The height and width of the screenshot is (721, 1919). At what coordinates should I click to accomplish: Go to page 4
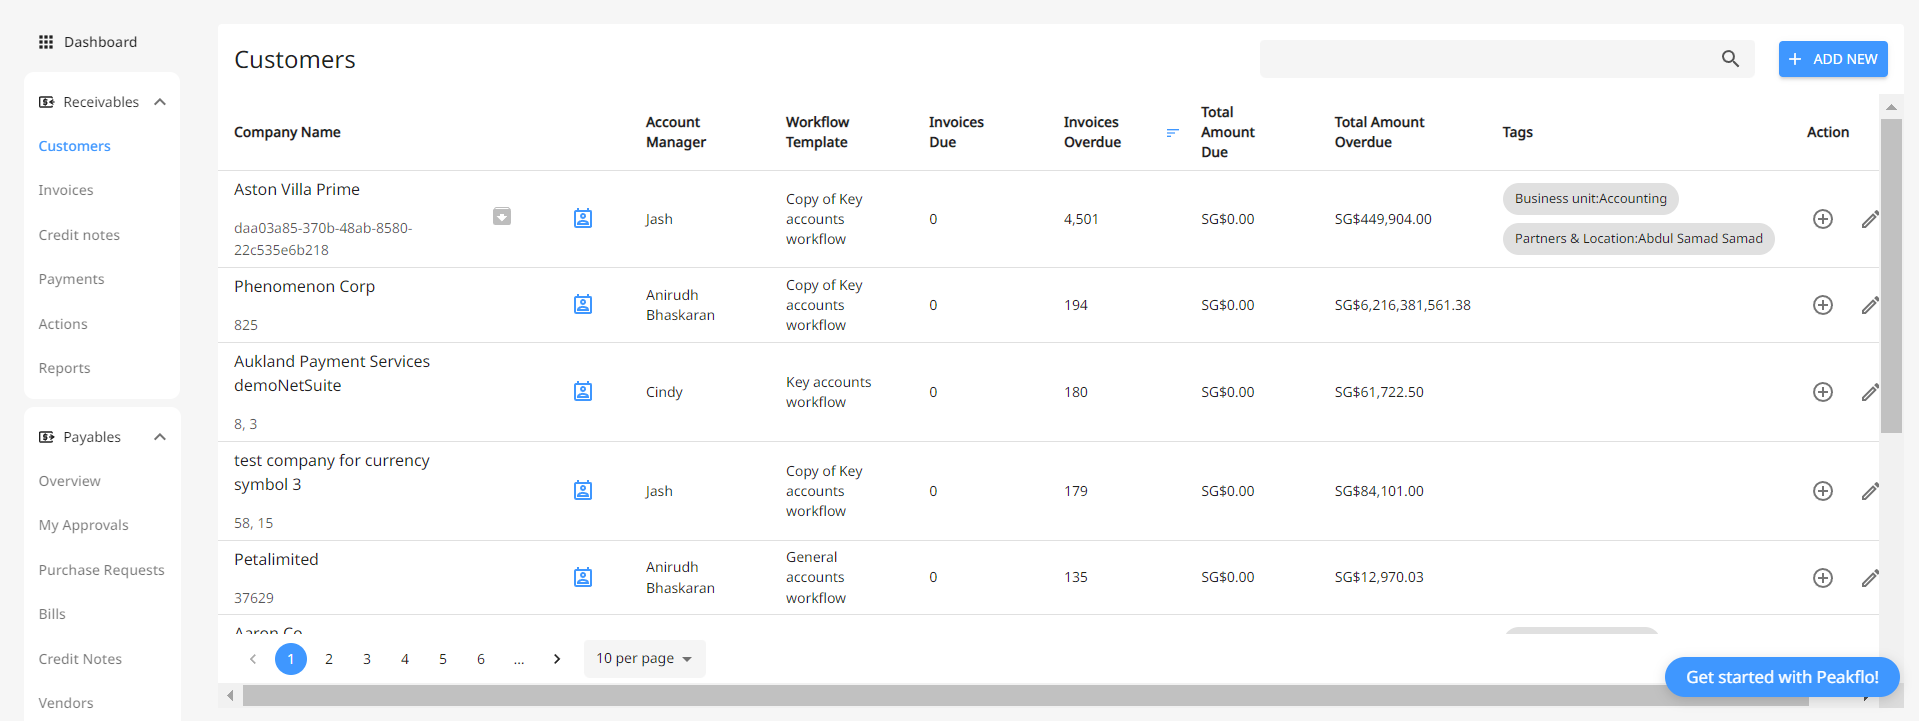pos(405,659)
